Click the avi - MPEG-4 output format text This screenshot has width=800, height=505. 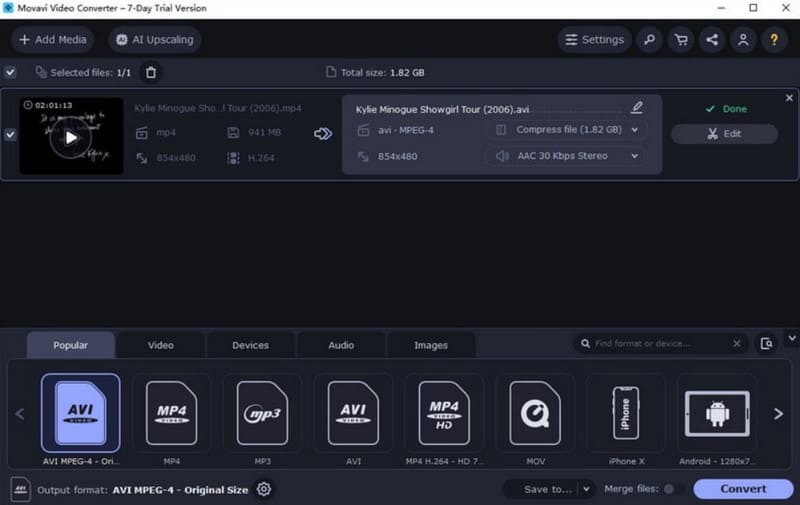pyautogui.click(x=406, y=130)
